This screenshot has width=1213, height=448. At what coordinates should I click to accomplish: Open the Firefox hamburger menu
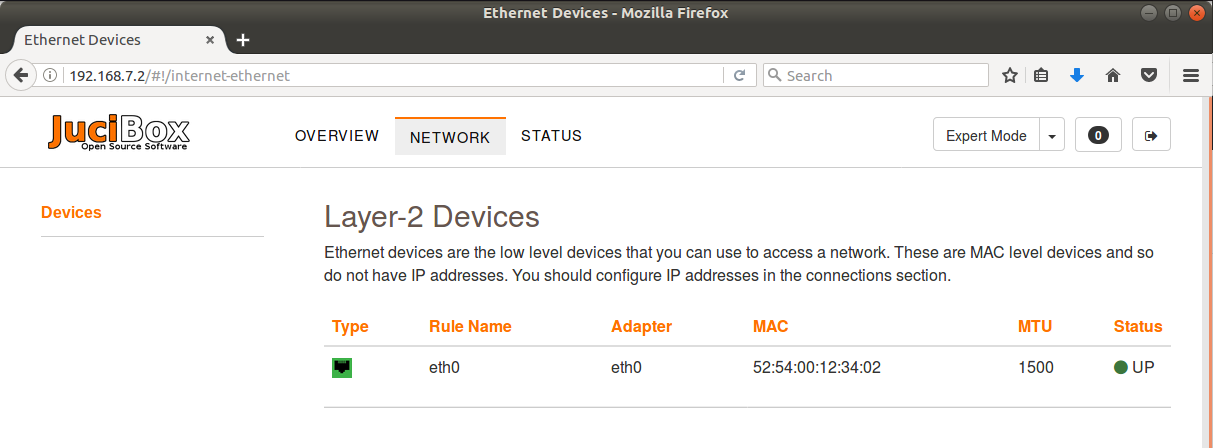coord(1191,75)
